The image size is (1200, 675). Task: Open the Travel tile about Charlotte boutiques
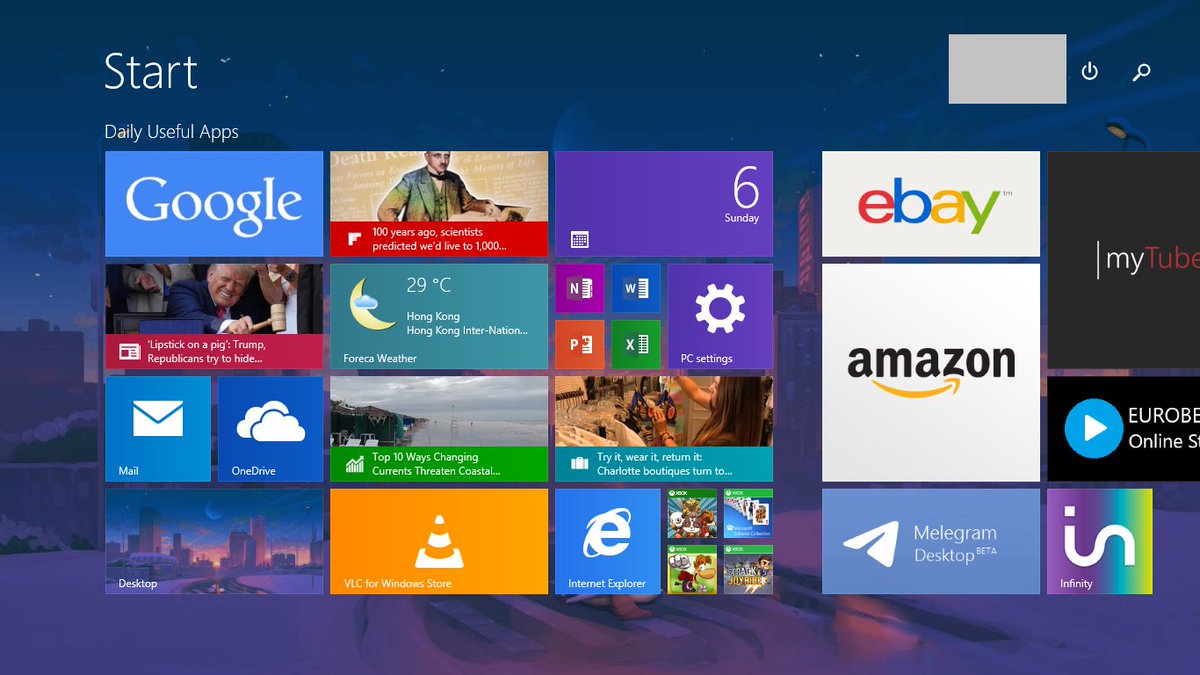point(664,429)
